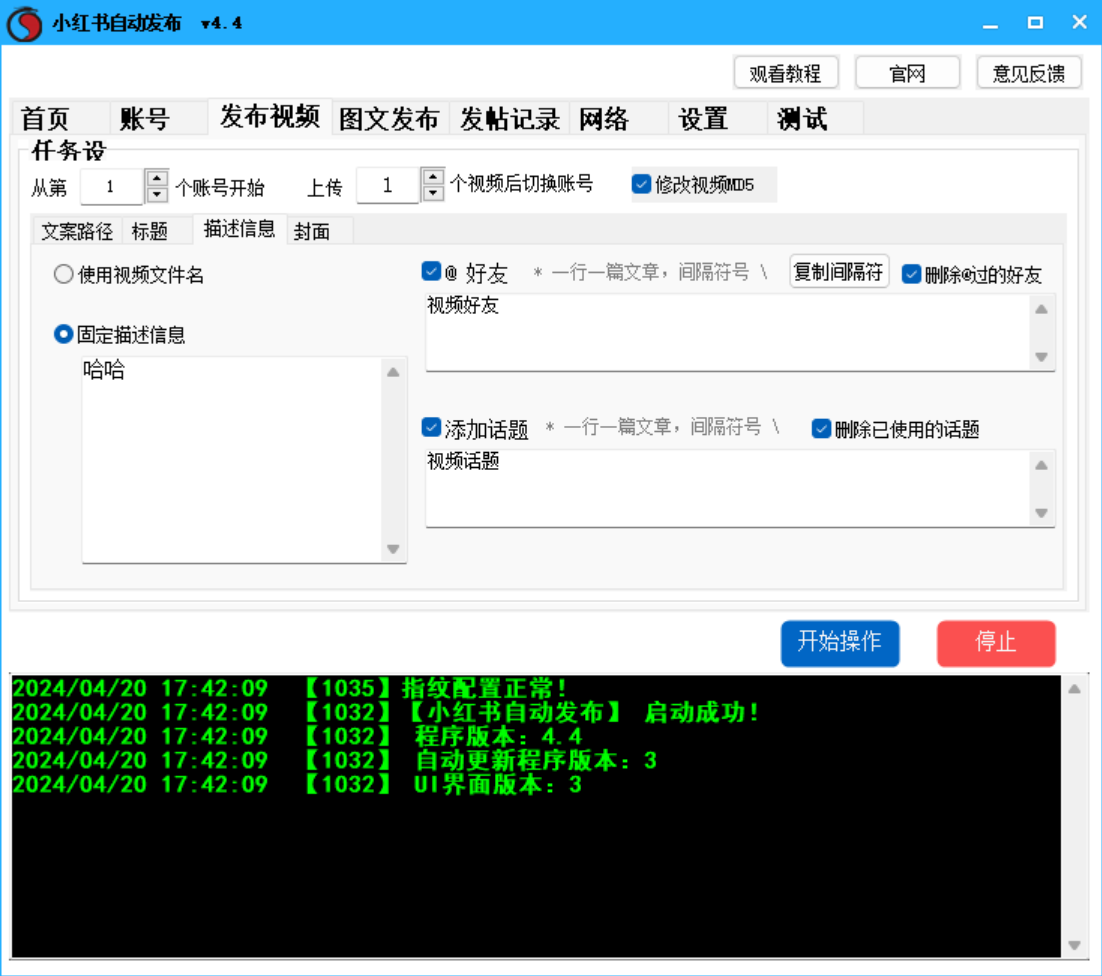Click down arrow of topics box scrollbar
Image resolution: width=1102 pixels, height=976 pixels.
pyautogui.click(x=1042, y=513)
